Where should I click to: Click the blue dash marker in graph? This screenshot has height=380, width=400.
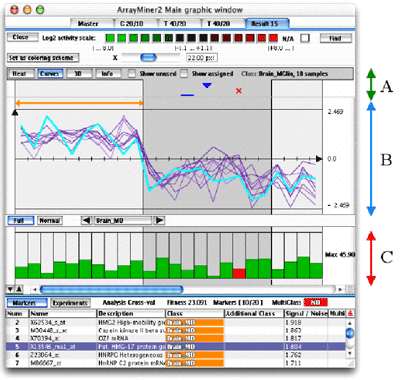187,95
